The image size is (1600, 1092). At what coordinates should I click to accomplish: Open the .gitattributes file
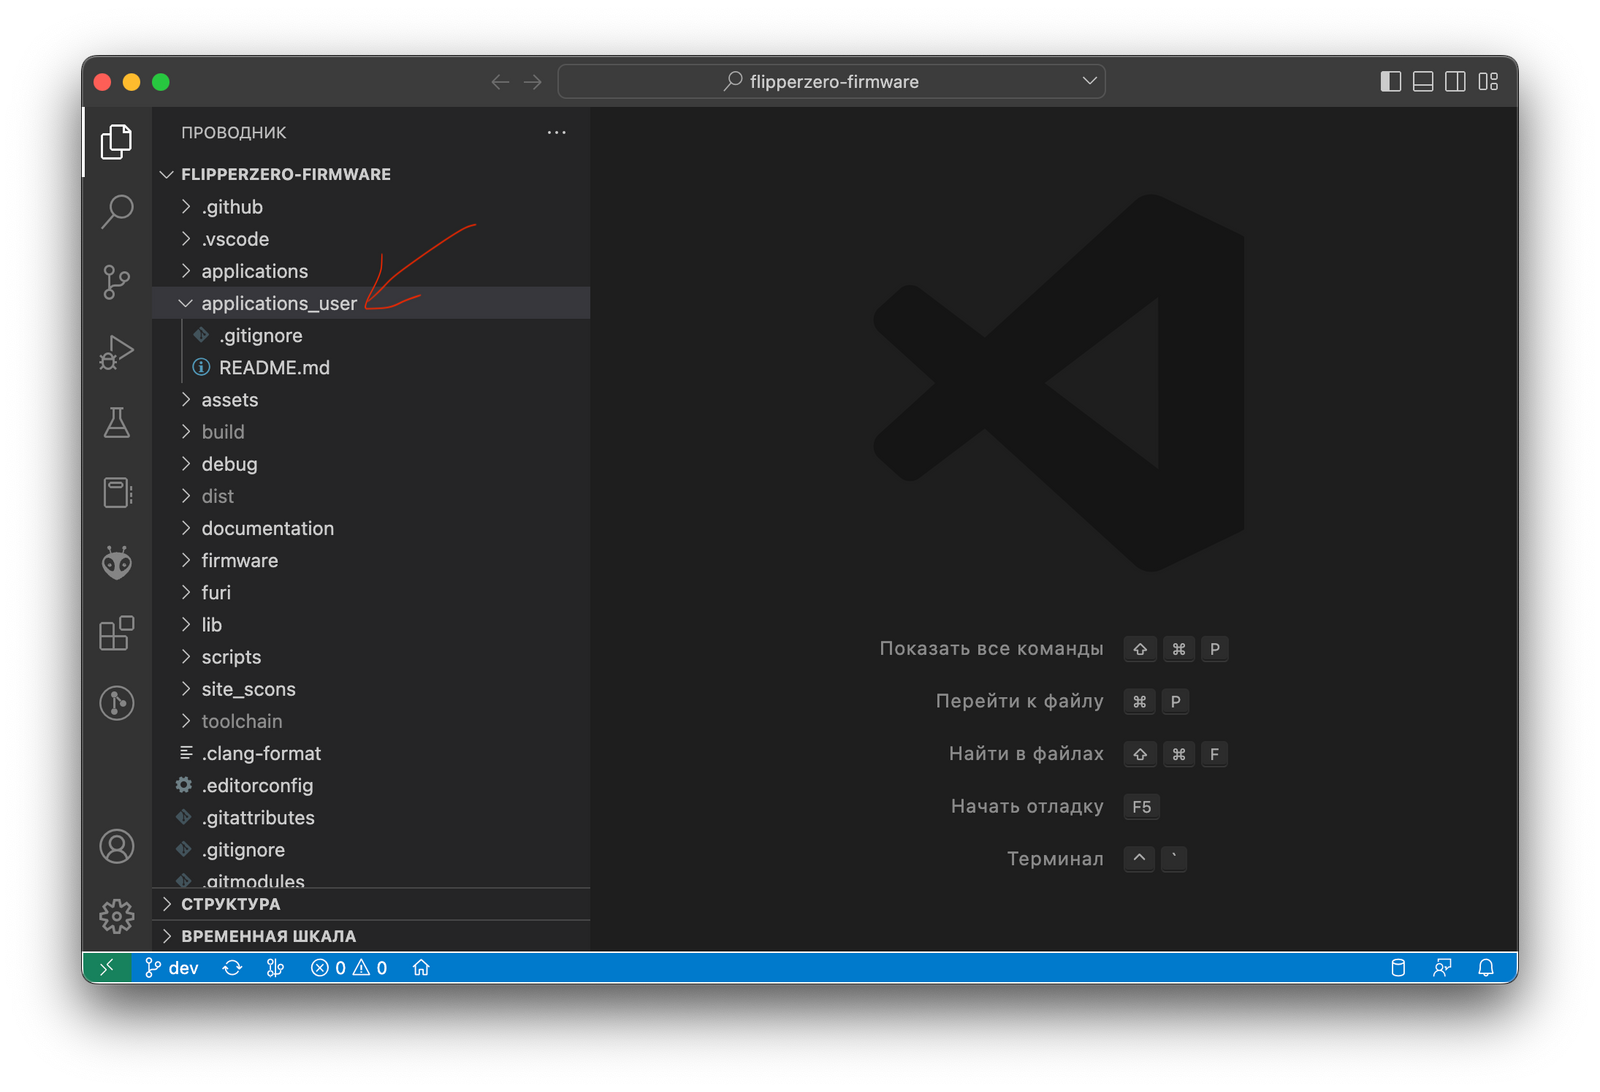371,818
